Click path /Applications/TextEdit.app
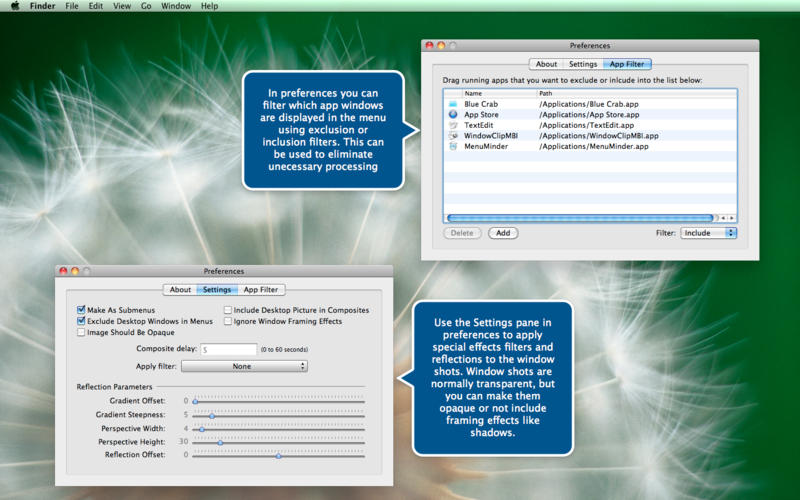Viewport: 800px width, 500px height. pos(587,125)
